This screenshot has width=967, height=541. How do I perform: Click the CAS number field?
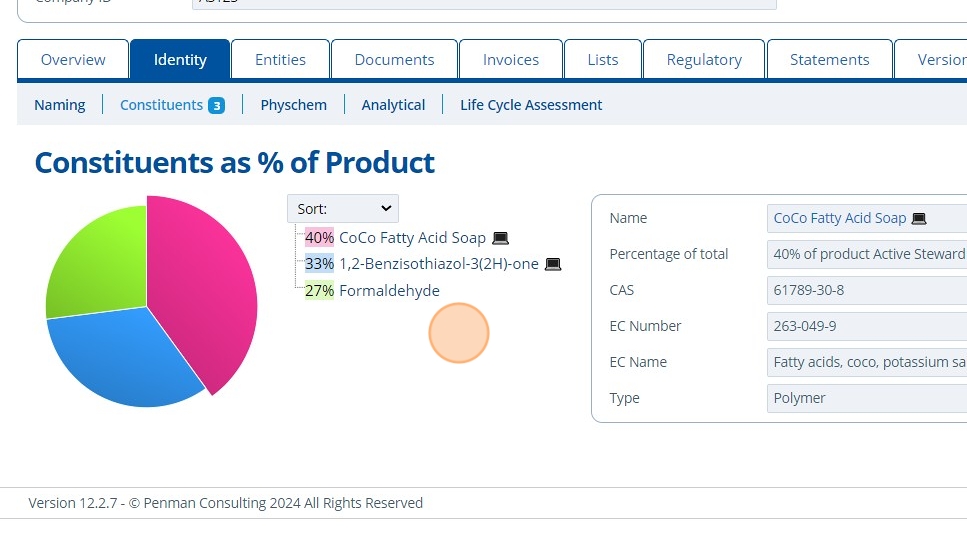865,290
